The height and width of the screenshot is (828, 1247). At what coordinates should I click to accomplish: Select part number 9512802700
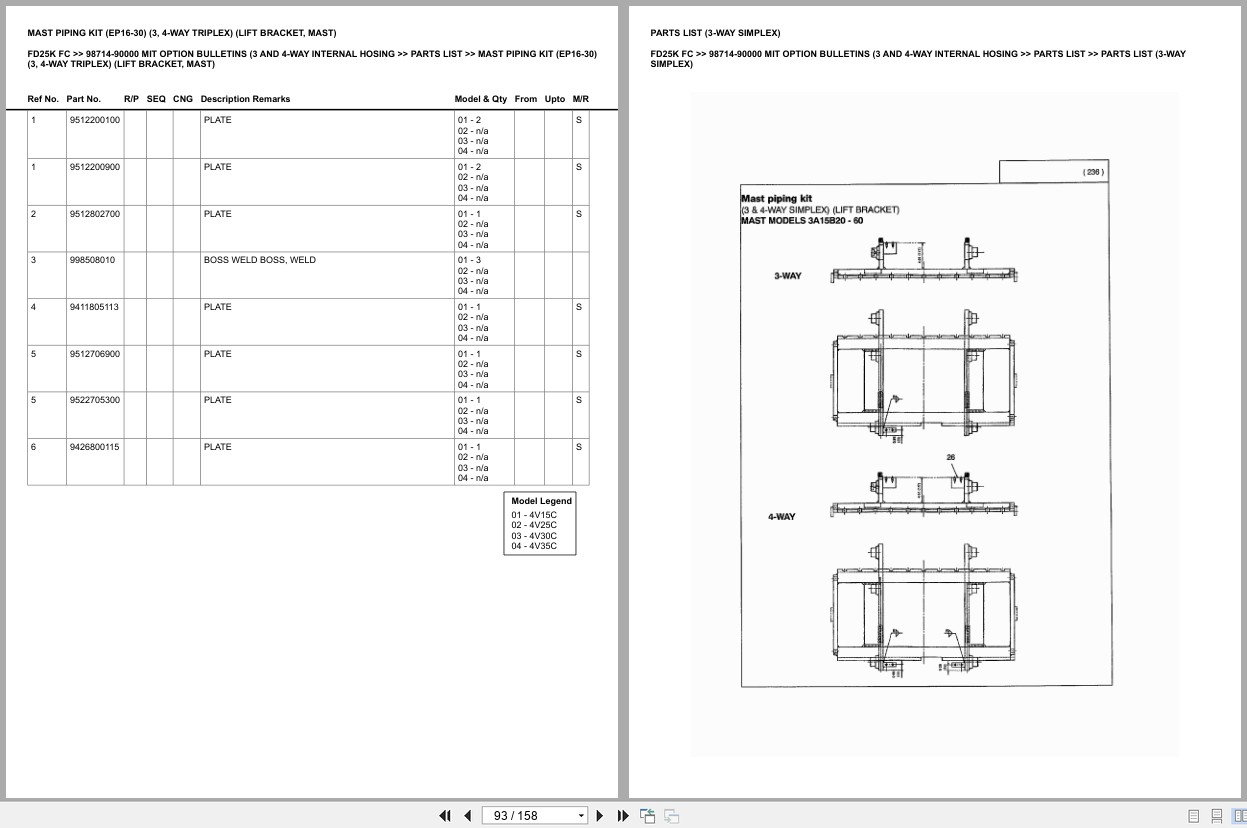pyautogui.click(x=95, y=214)
